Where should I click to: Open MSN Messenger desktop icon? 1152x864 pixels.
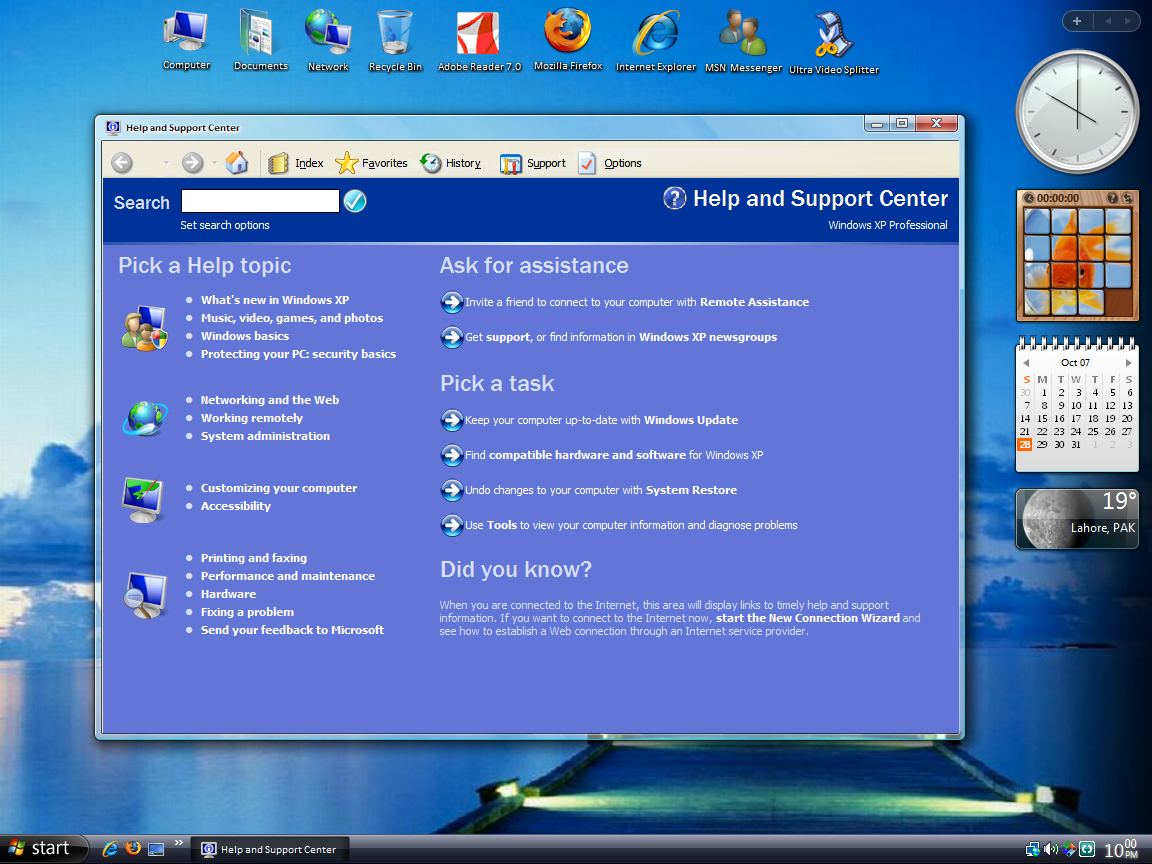(743, 40)
